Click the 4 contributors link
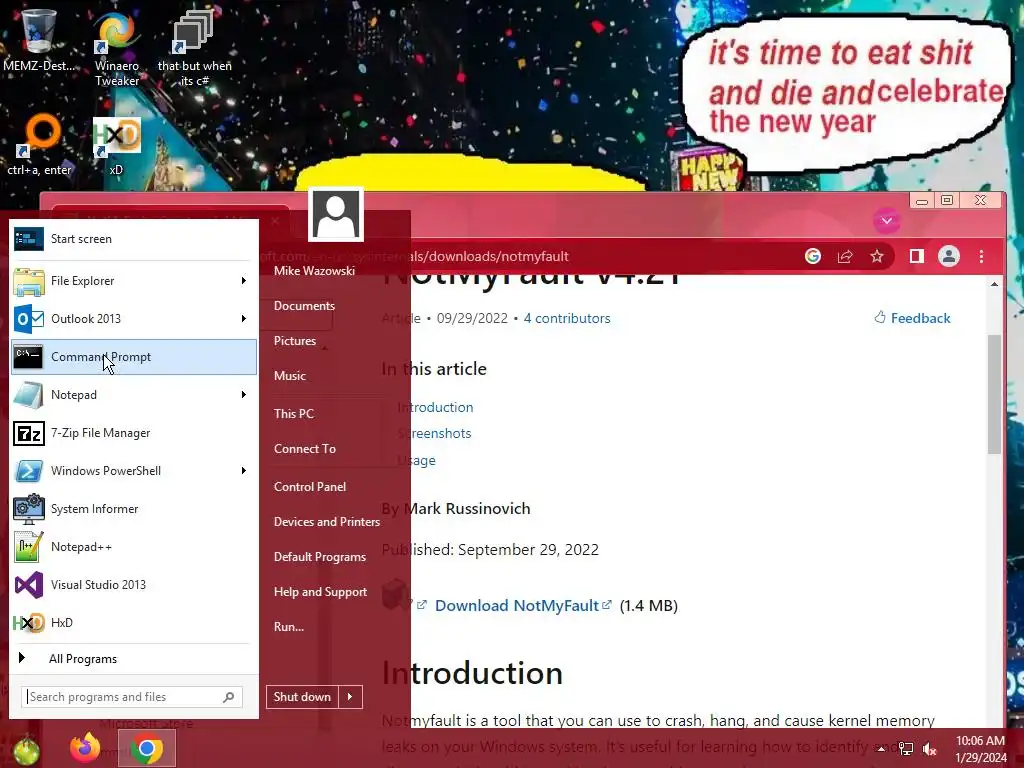The width and height of the screenshot is (1024, 768). click(x=567, y=318)
